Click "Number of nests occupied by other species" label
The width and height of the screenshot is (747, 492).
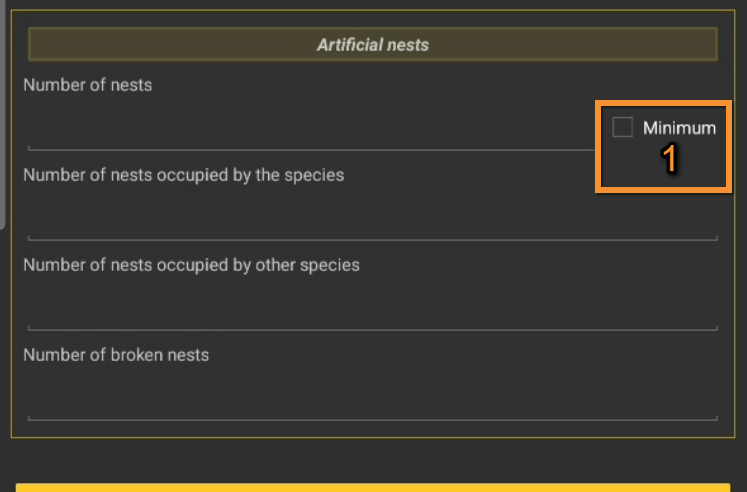coord(191,265)
